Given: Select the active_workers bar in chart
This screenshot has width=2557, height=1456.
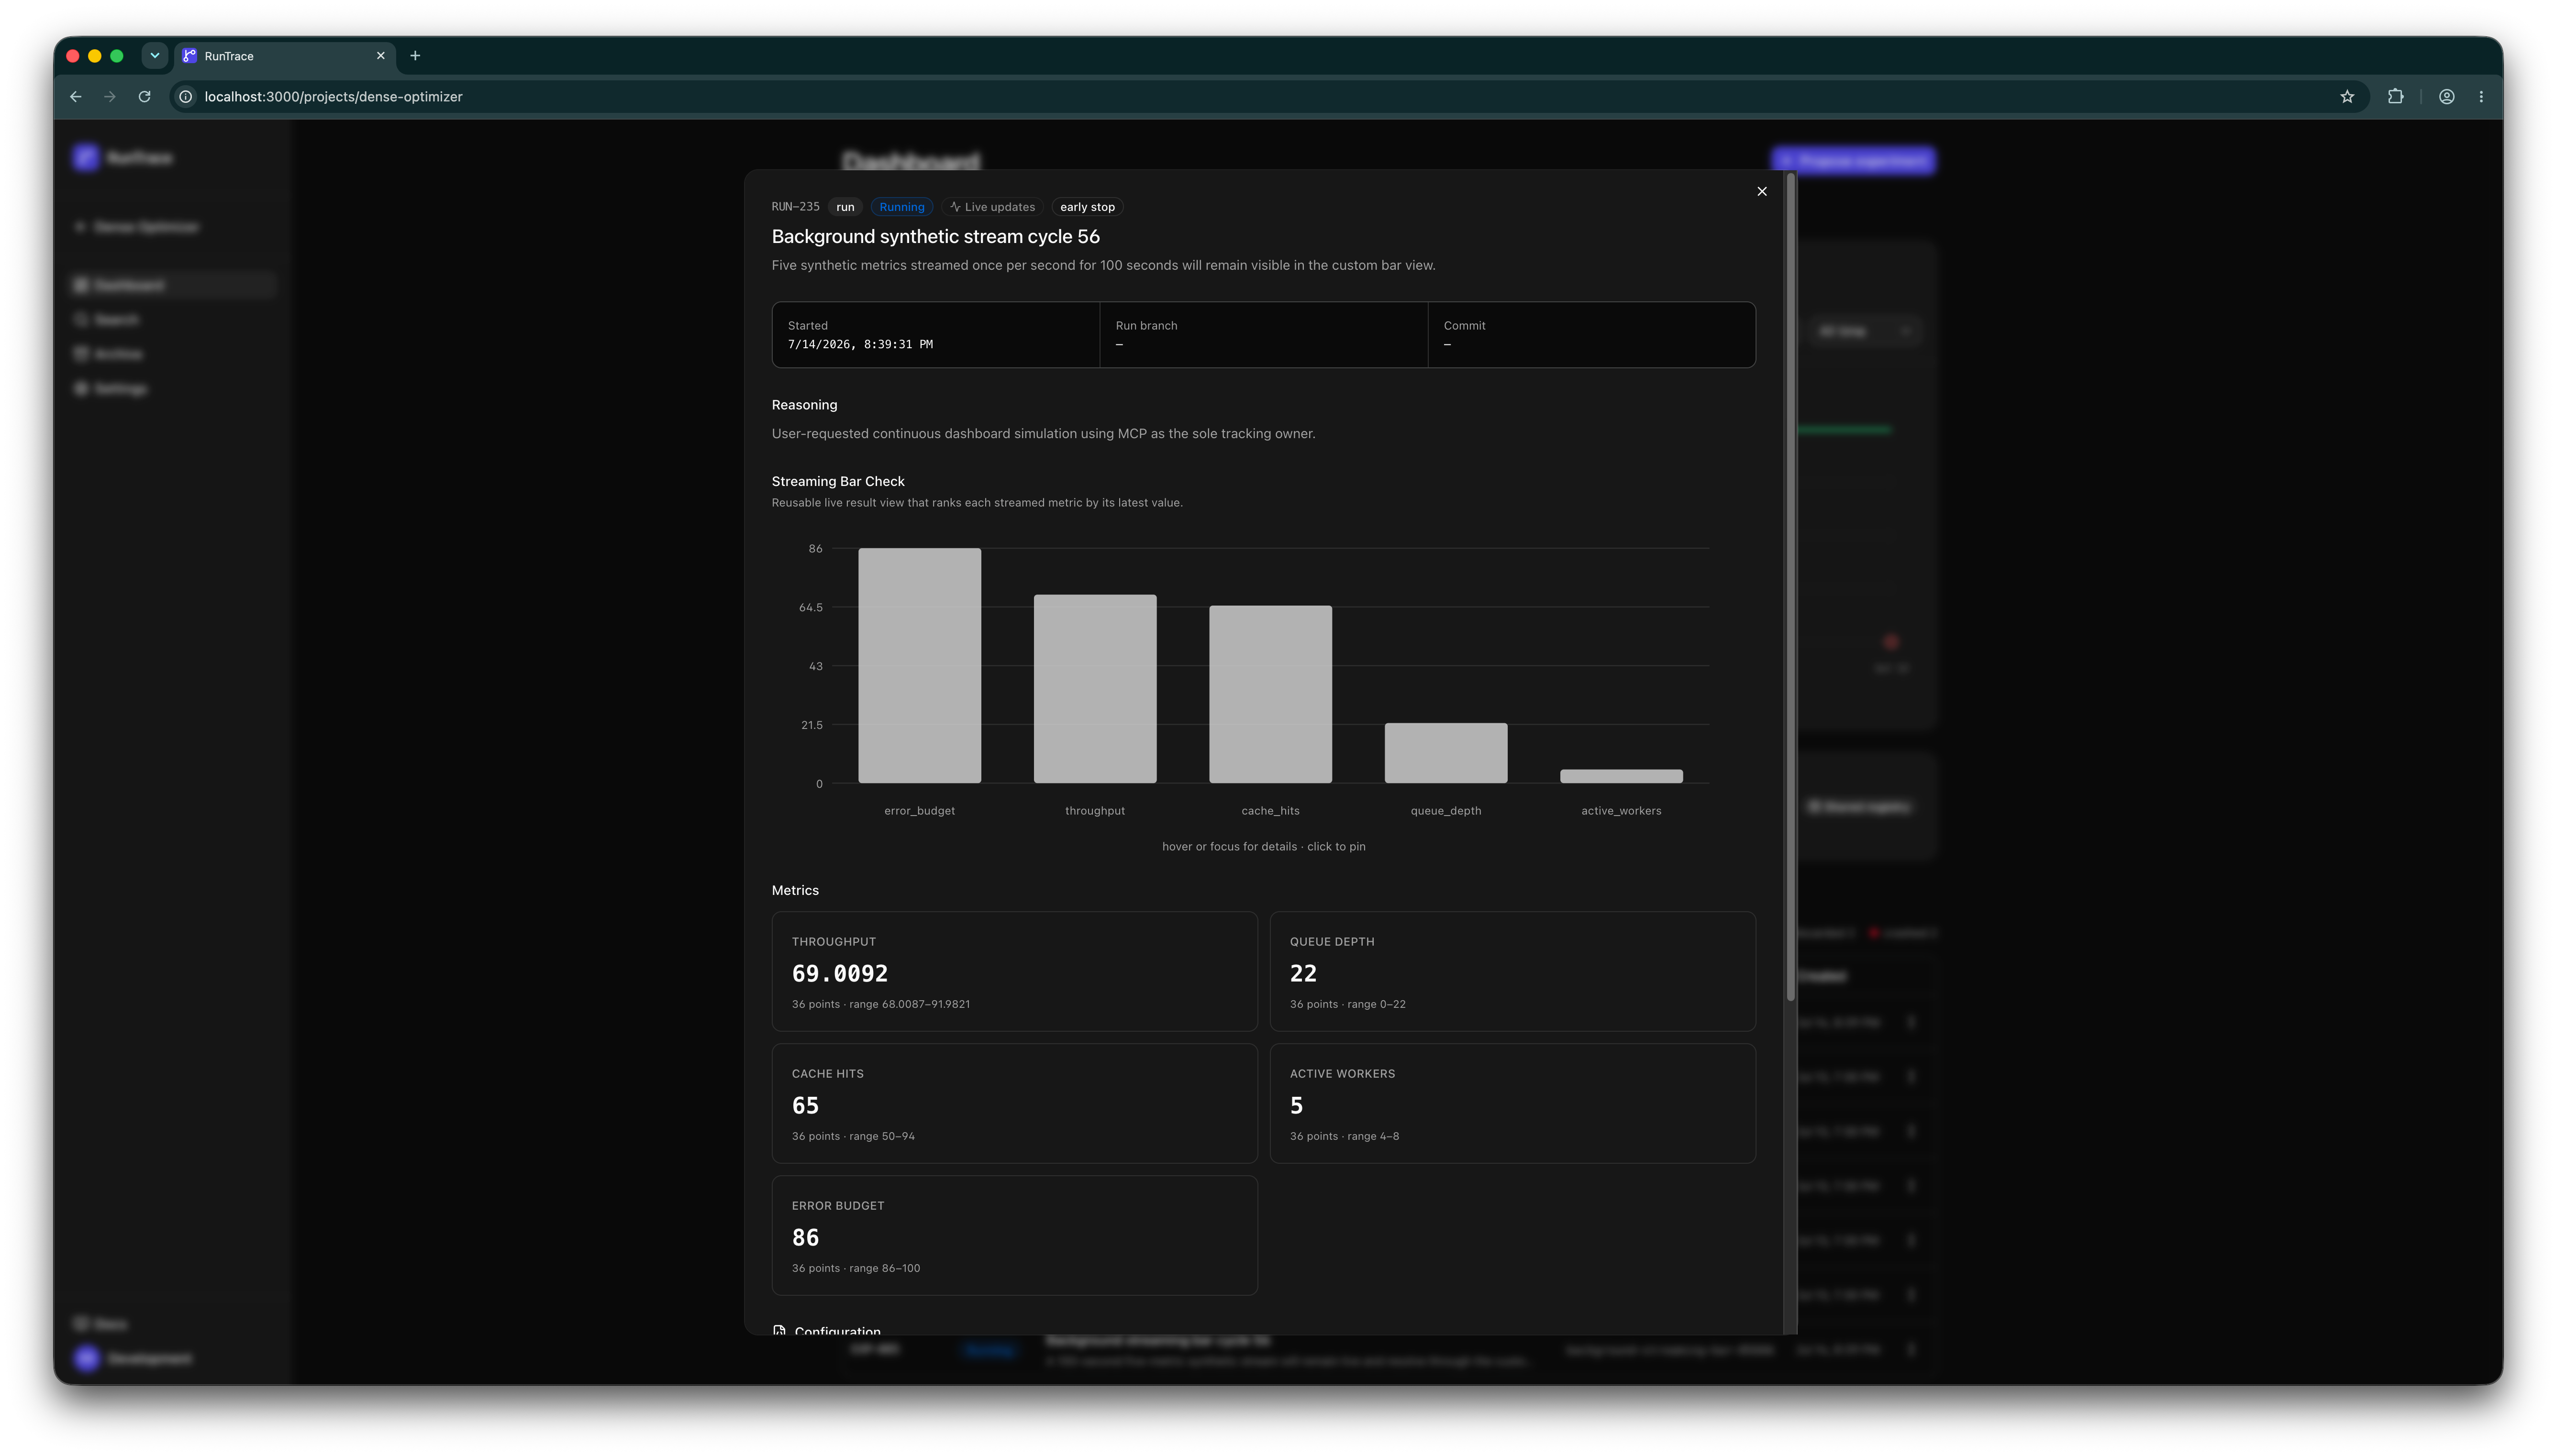Looking at the screenshot, I should click(1621, 776).
